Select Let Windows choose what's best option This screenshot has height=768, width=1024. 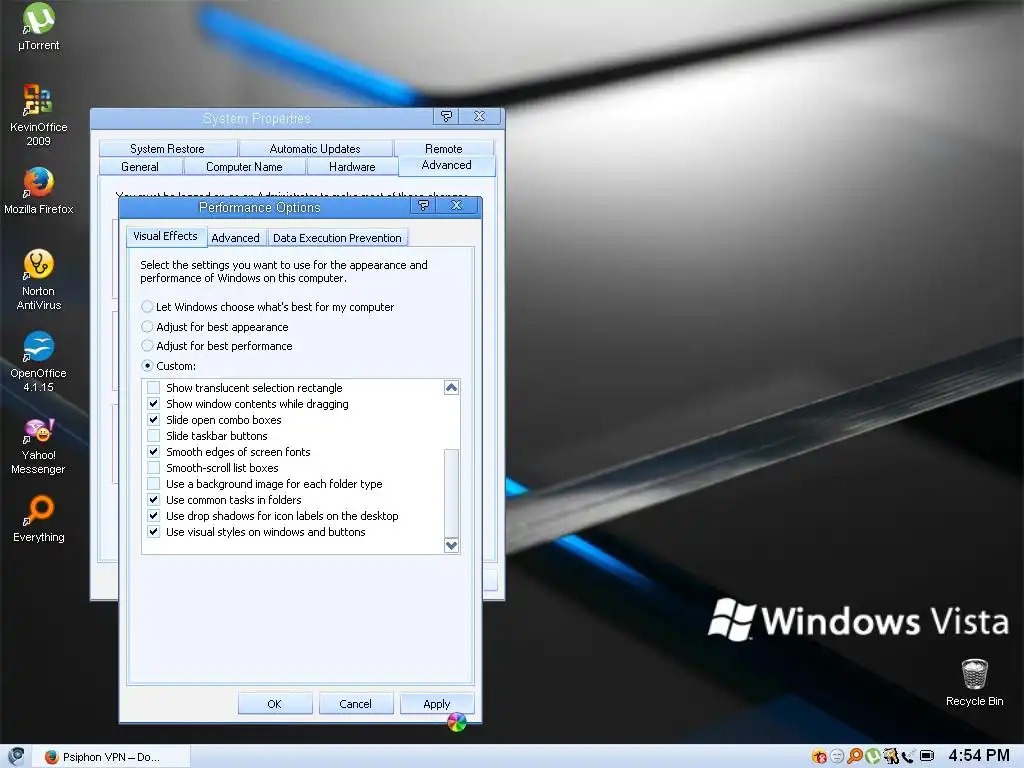268,307
